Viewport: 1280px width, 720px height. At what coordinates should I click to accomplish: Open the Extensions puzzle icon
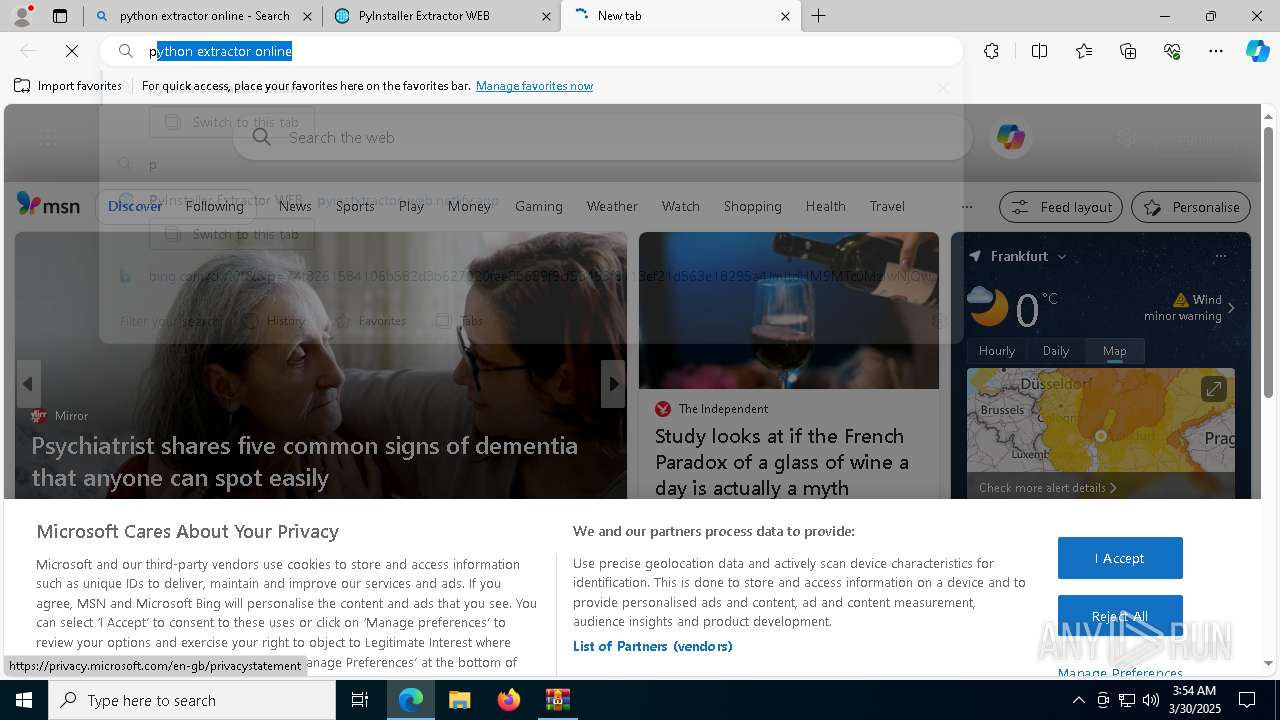point(991,51)
